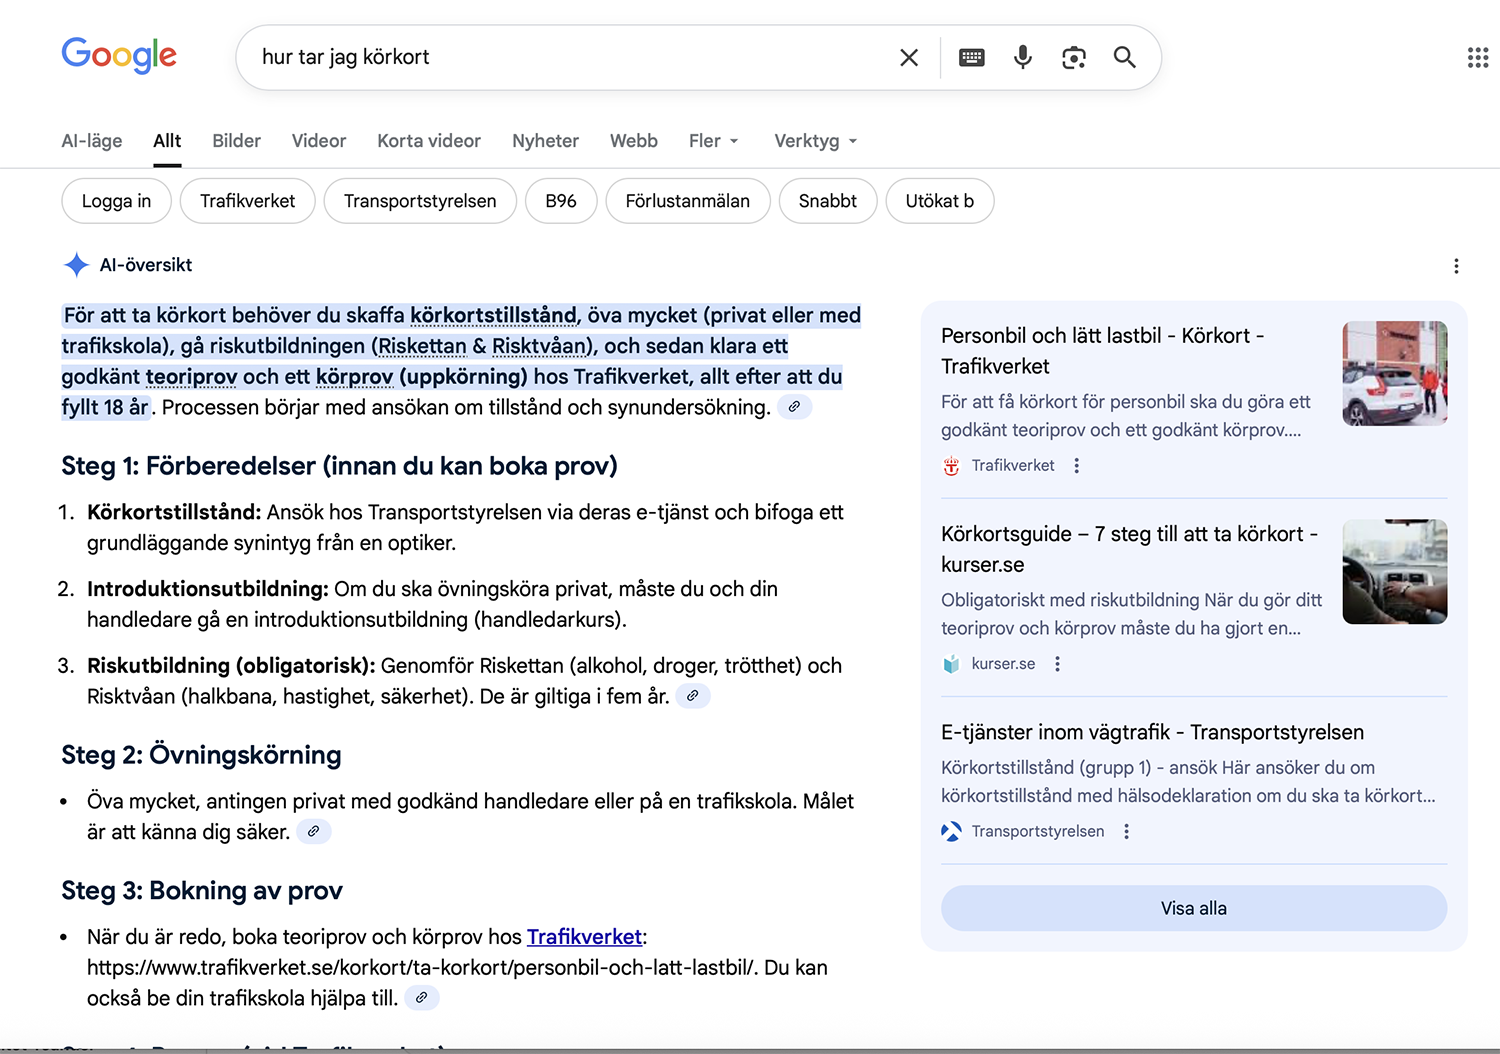Follow the Trafikverket hyperlink in Steg 3
This screenshot has height=1054, width=1500.
584,937
